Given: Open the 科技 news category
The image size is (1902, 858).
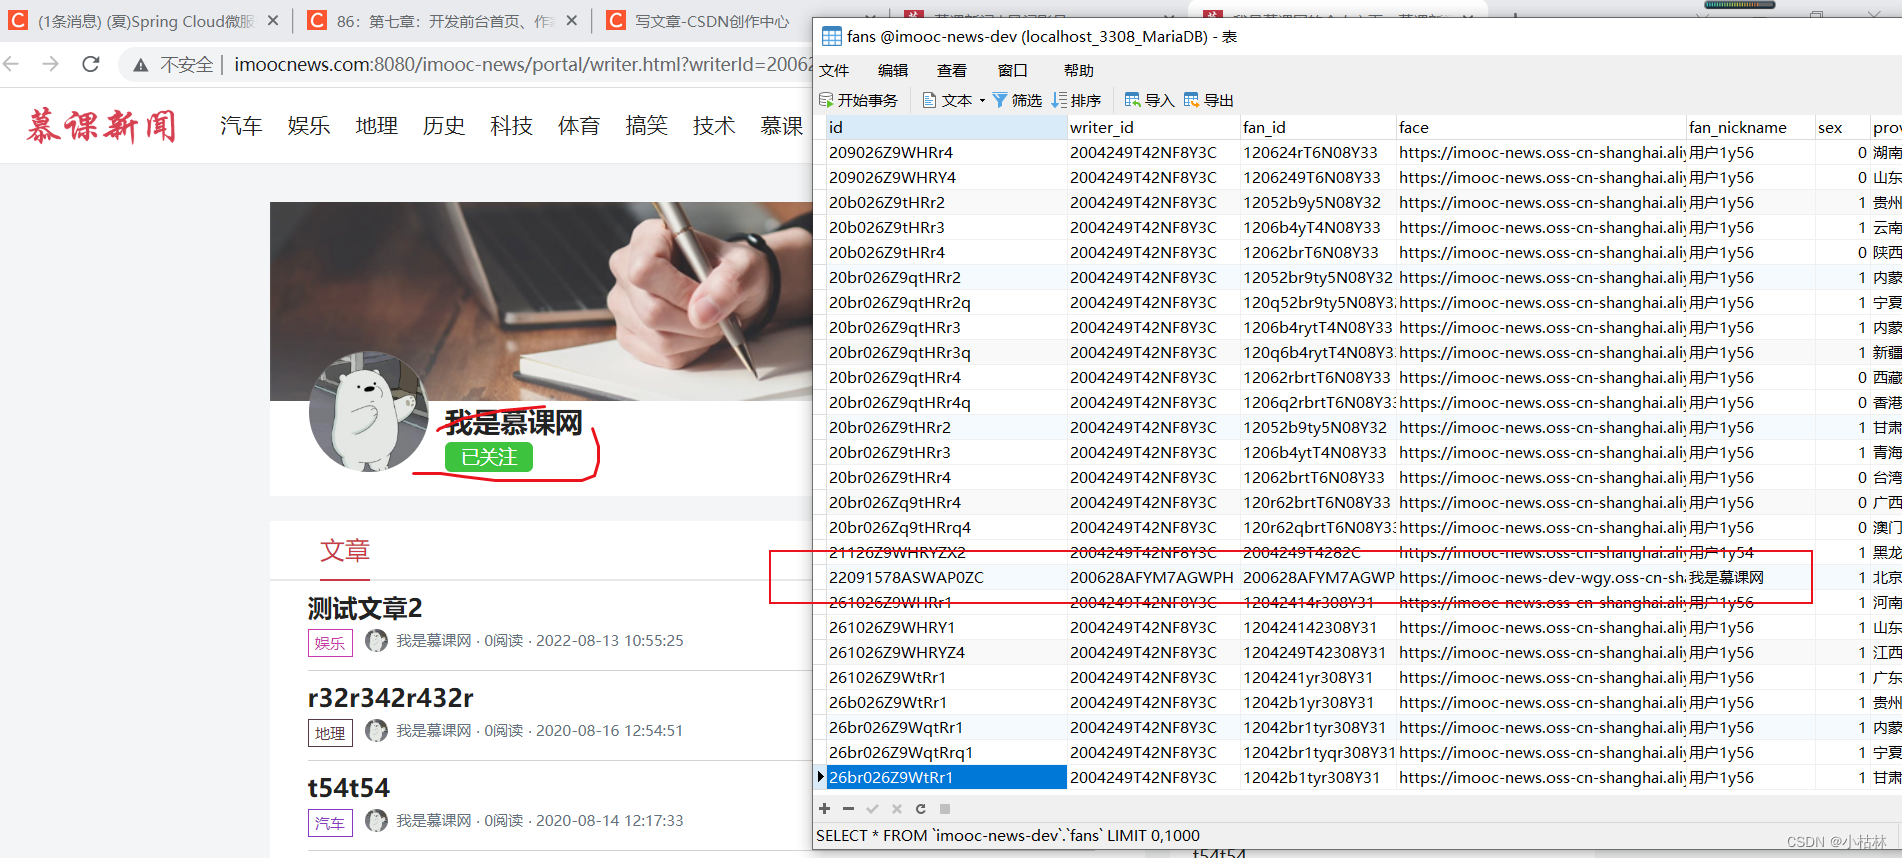Looking at the screenshot, I should 512,126.
